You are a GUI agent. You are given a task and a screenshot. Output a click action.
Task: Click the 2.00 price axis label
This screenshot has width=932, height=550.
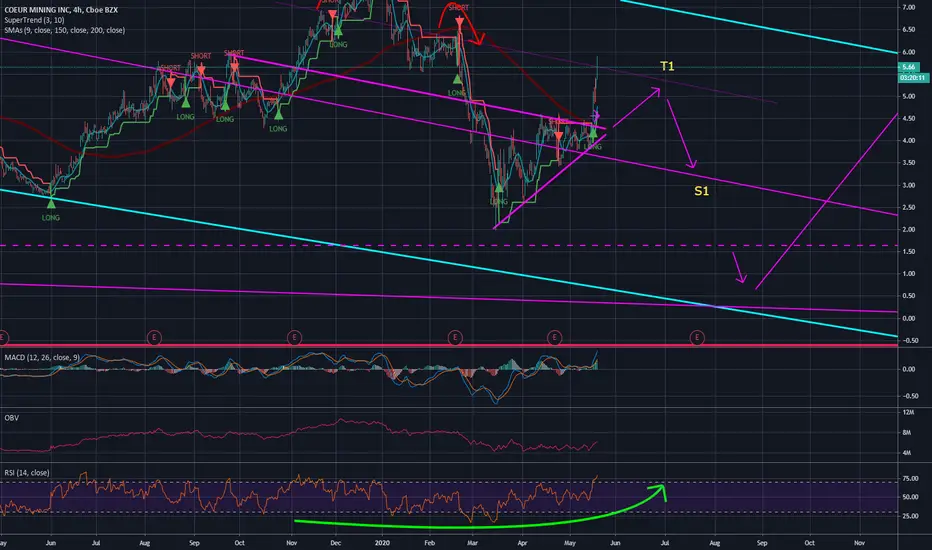(x=908, y=230)
